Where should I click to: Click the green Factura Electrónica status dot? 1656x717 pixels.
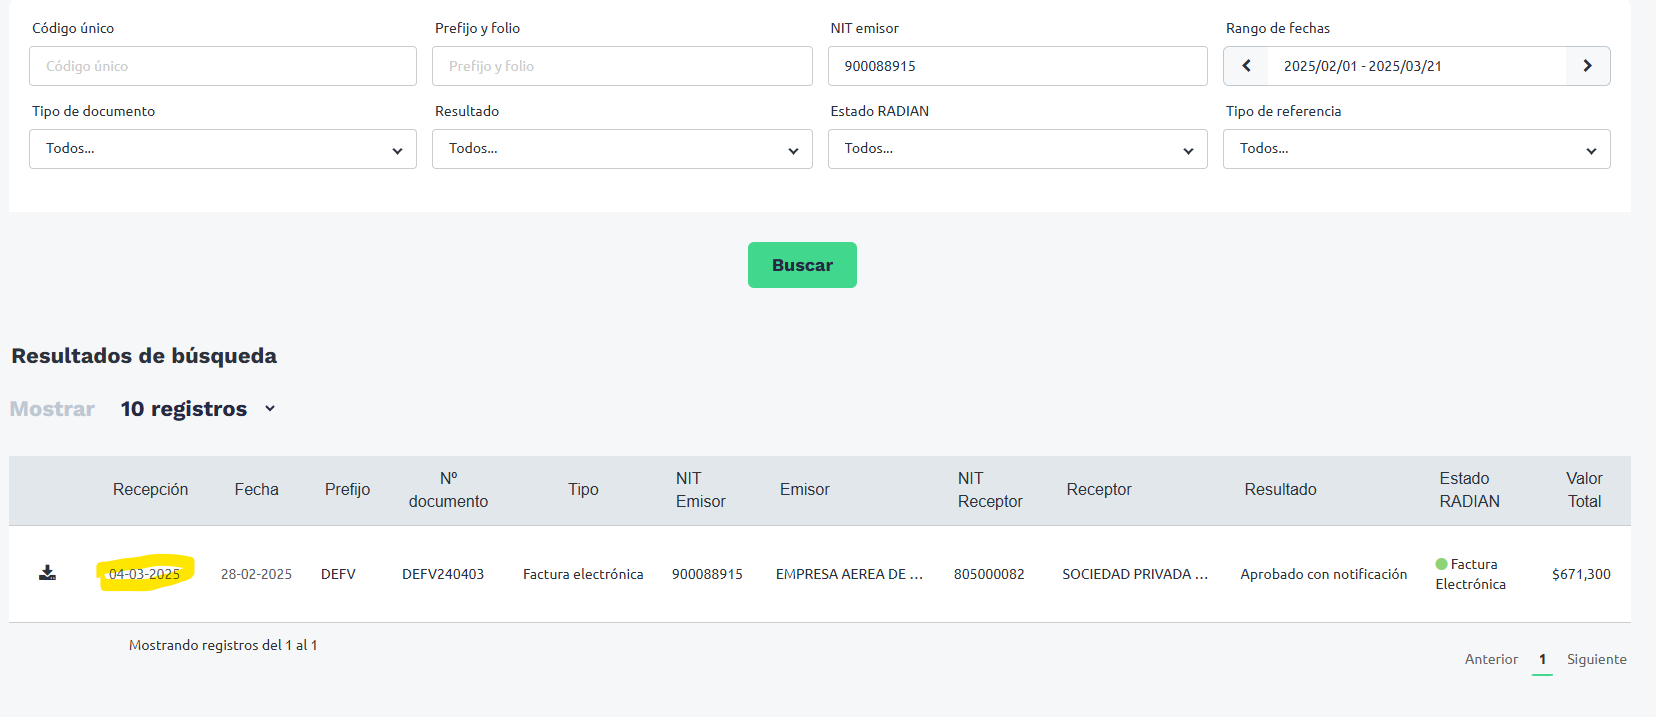tap(1441, 564)
